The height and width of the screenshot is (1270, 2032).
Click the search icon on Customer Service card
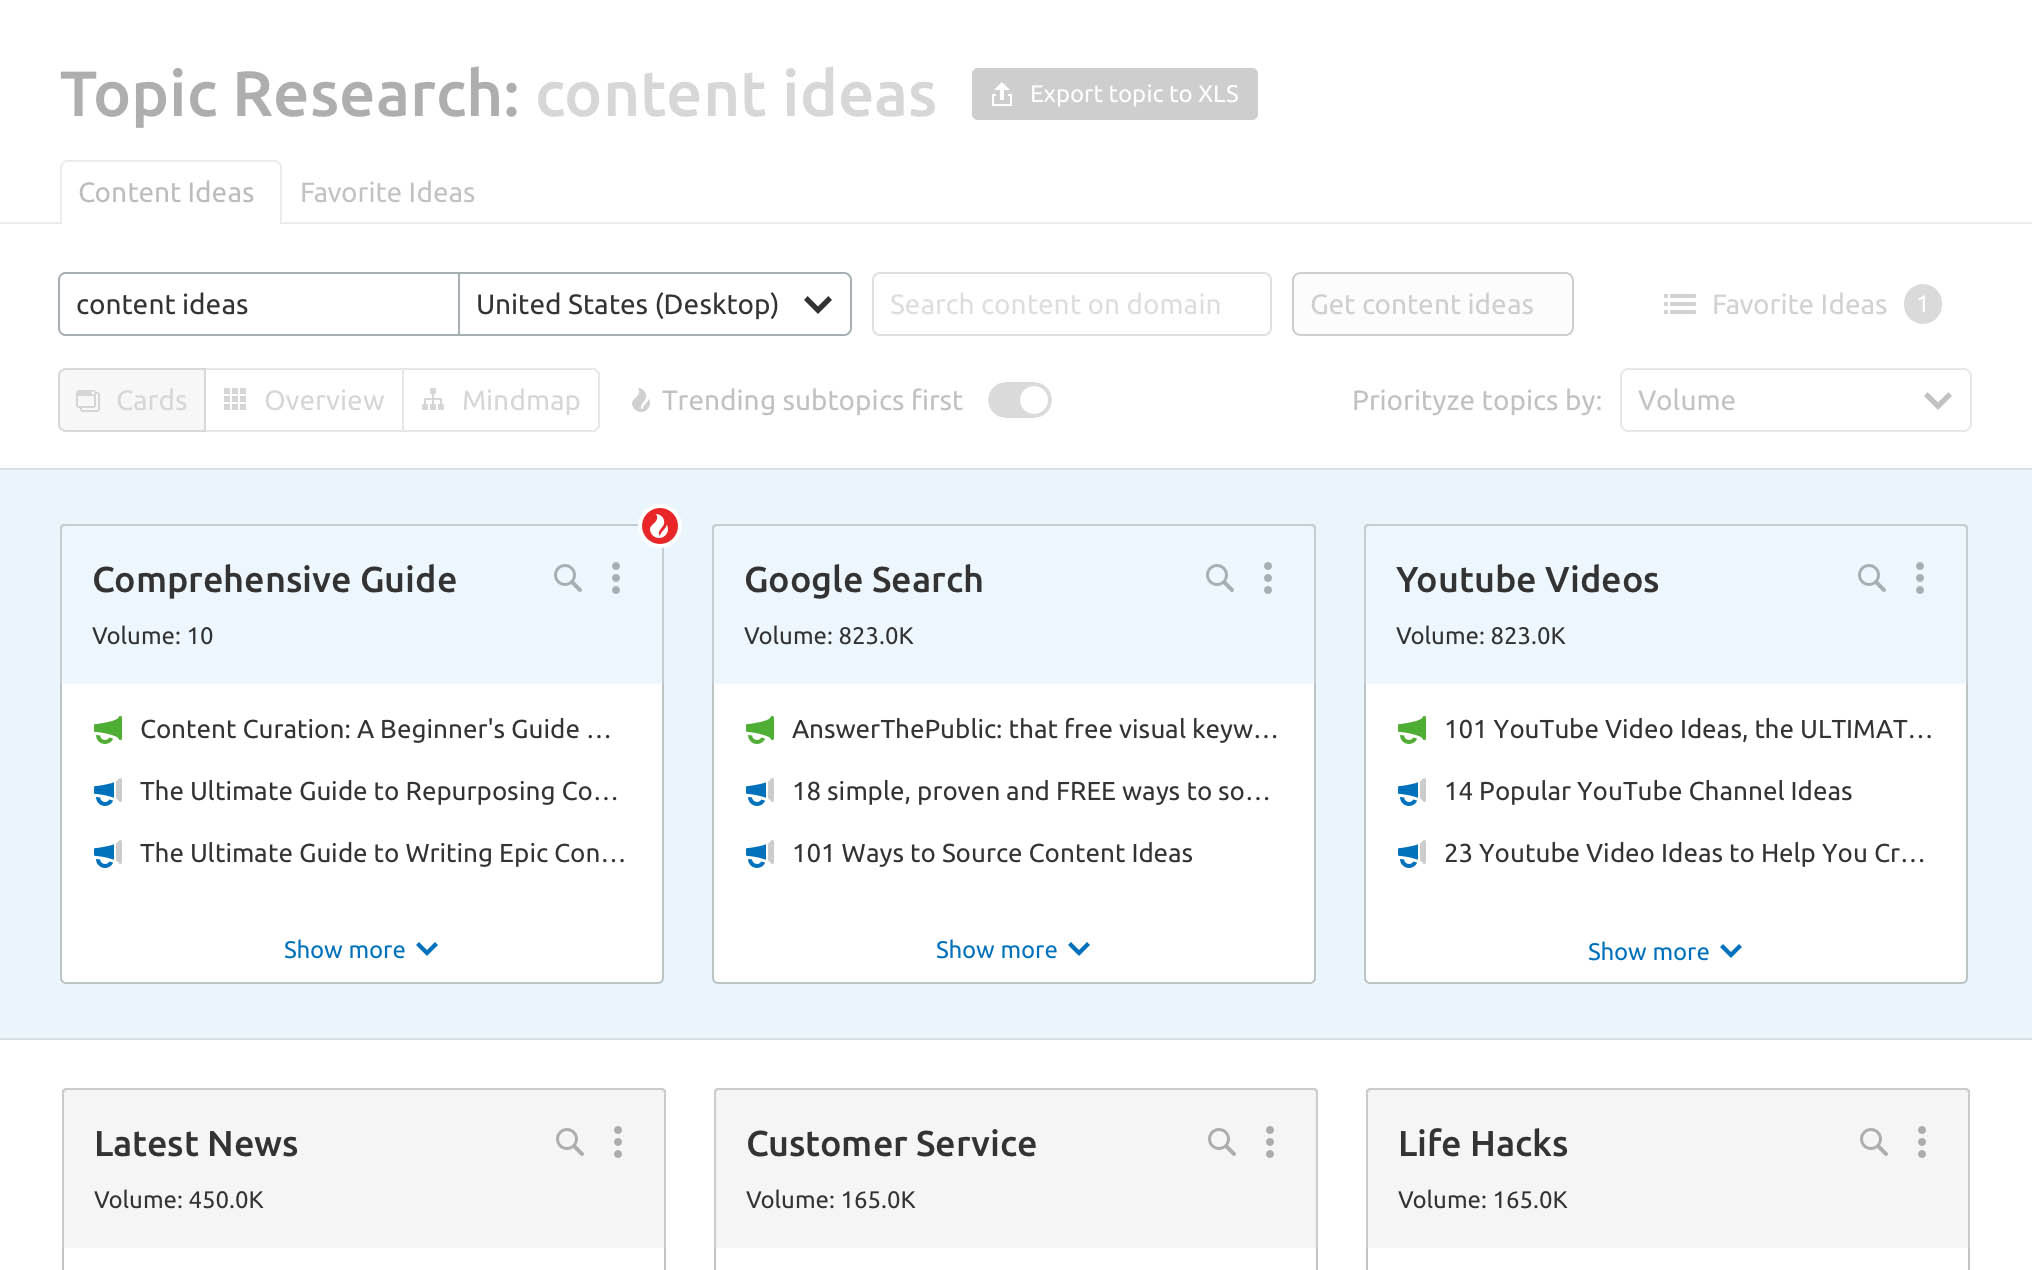(1221, 1142)
